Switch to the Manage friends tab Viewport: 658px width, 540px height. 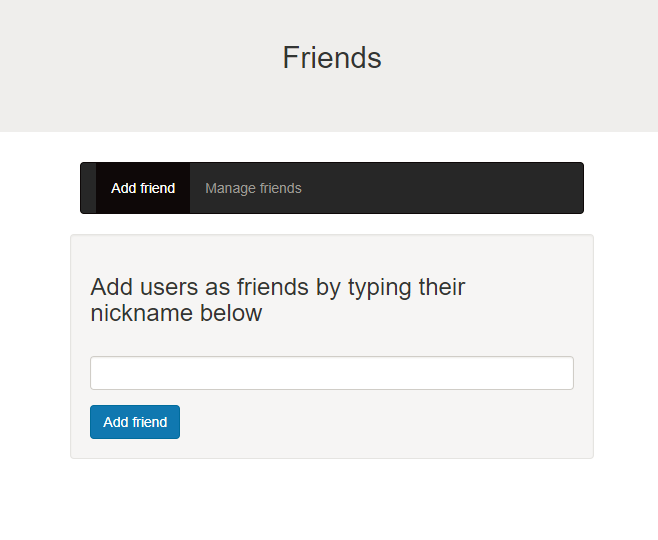coord(253,188)
